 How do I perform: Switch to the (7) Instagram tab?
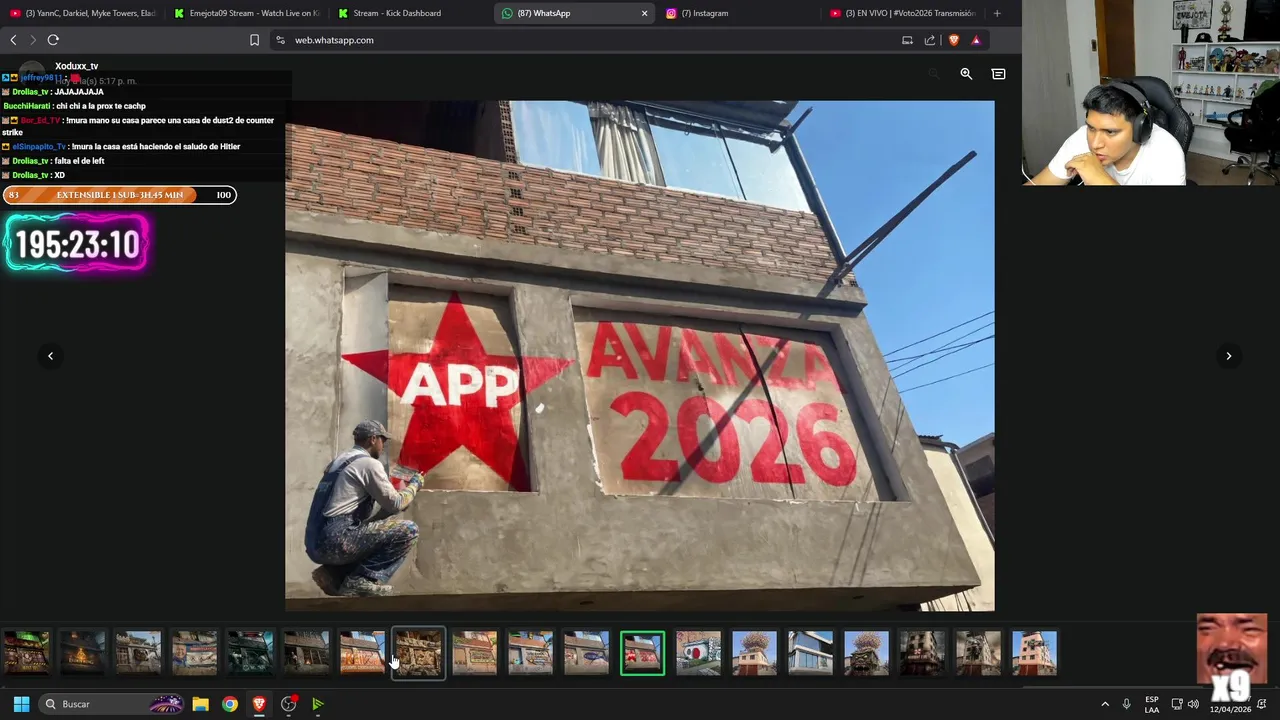(738, 13)
